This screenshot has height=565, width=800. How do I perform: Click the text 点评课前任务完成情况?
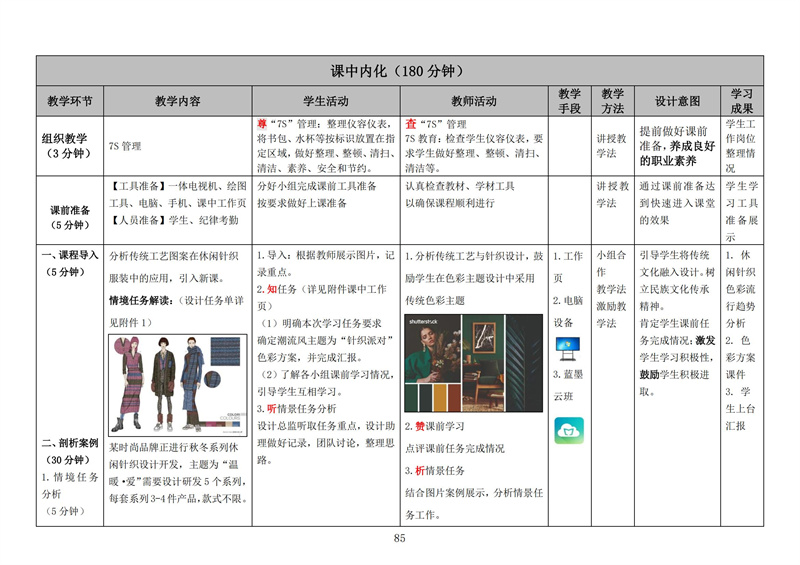(x=455, y=448)
